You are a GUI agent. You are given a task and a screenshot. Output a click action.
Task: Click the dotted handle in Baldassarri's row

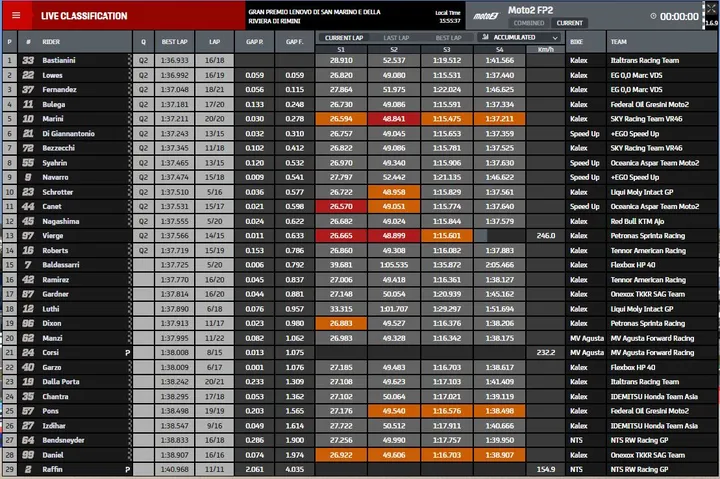129,265
